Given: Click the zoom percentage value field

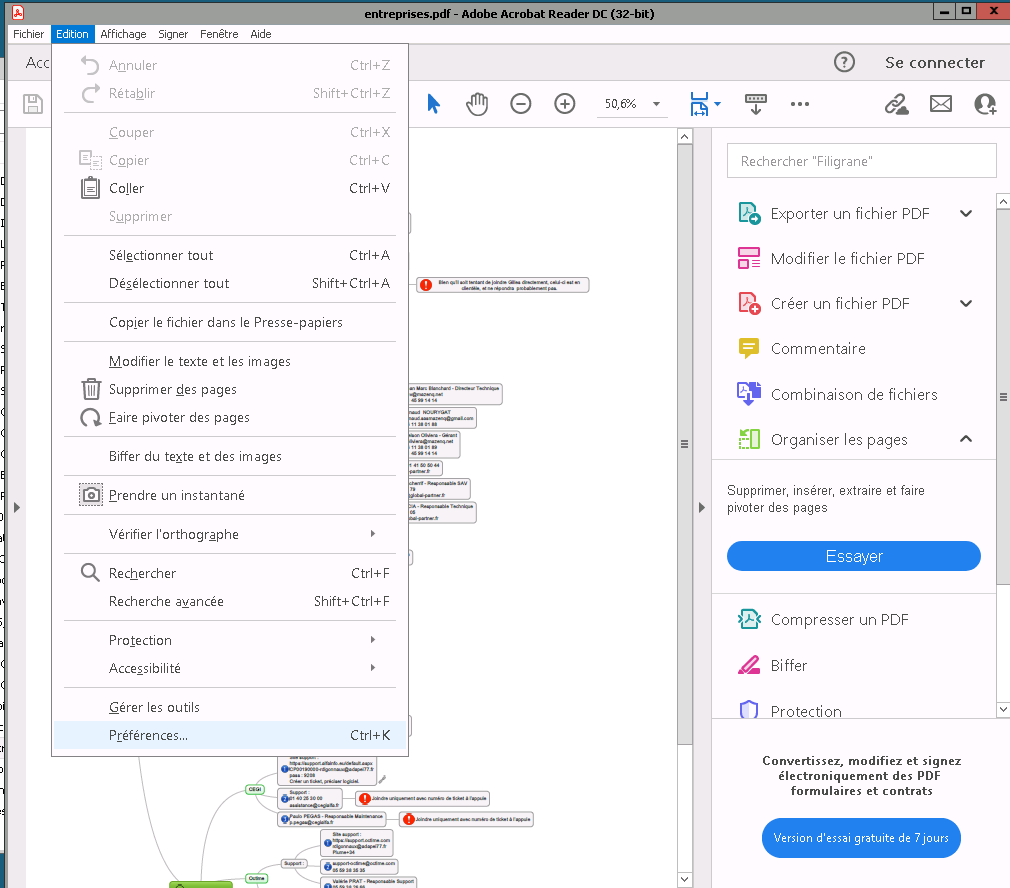Looking at the screenshot, I should click(x=621, y=104).
